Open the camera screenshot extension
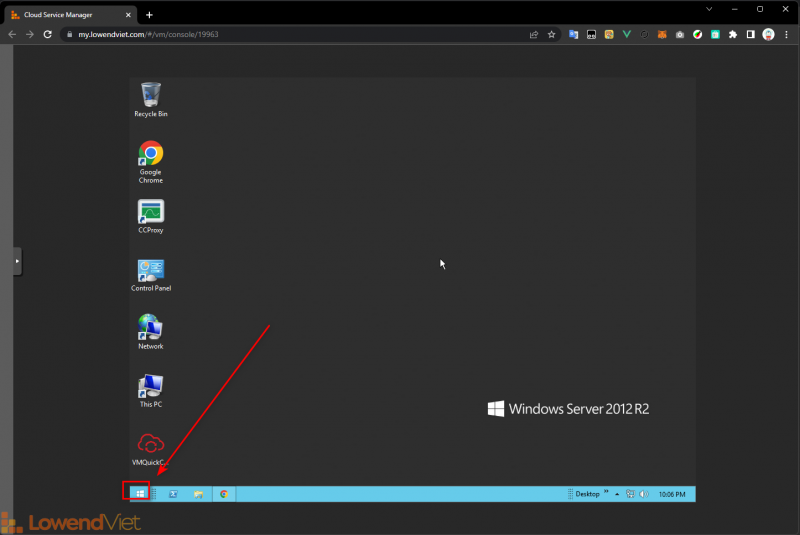 pos(680,34)
